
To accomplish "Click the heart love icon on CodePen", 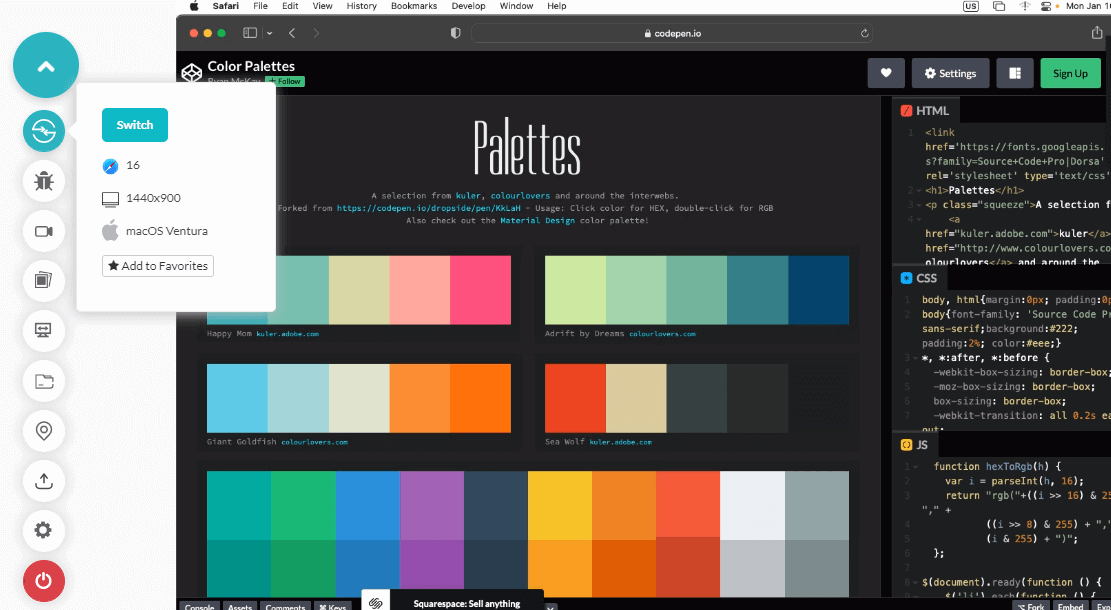I will coord(886,73).
